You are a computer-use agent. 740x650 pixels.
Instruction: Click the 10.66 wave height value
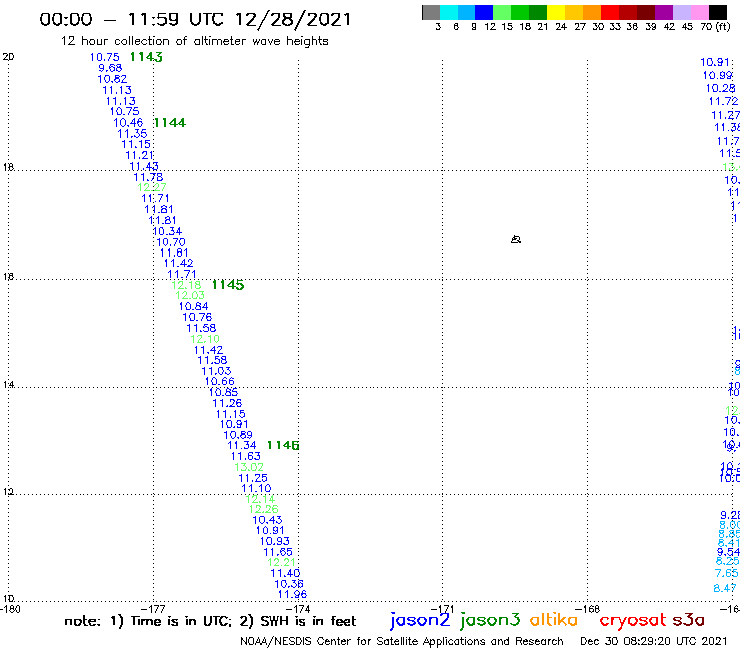tap(219, 381)
